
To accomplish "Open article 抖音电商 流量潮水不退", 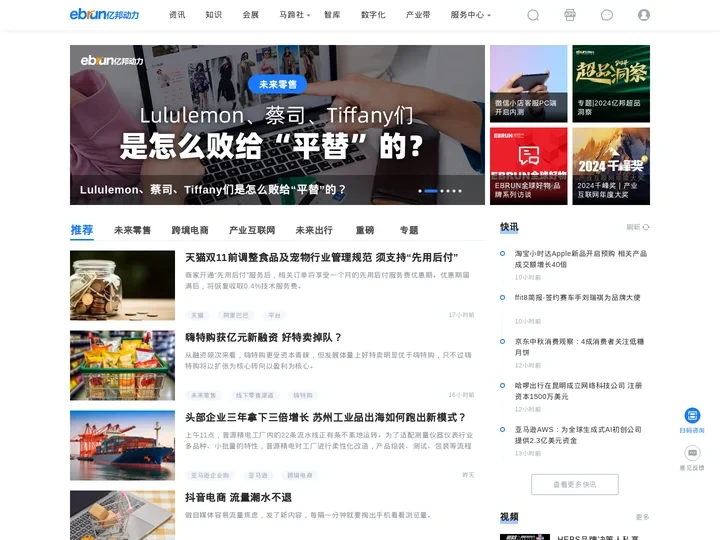I will [238, 497].
